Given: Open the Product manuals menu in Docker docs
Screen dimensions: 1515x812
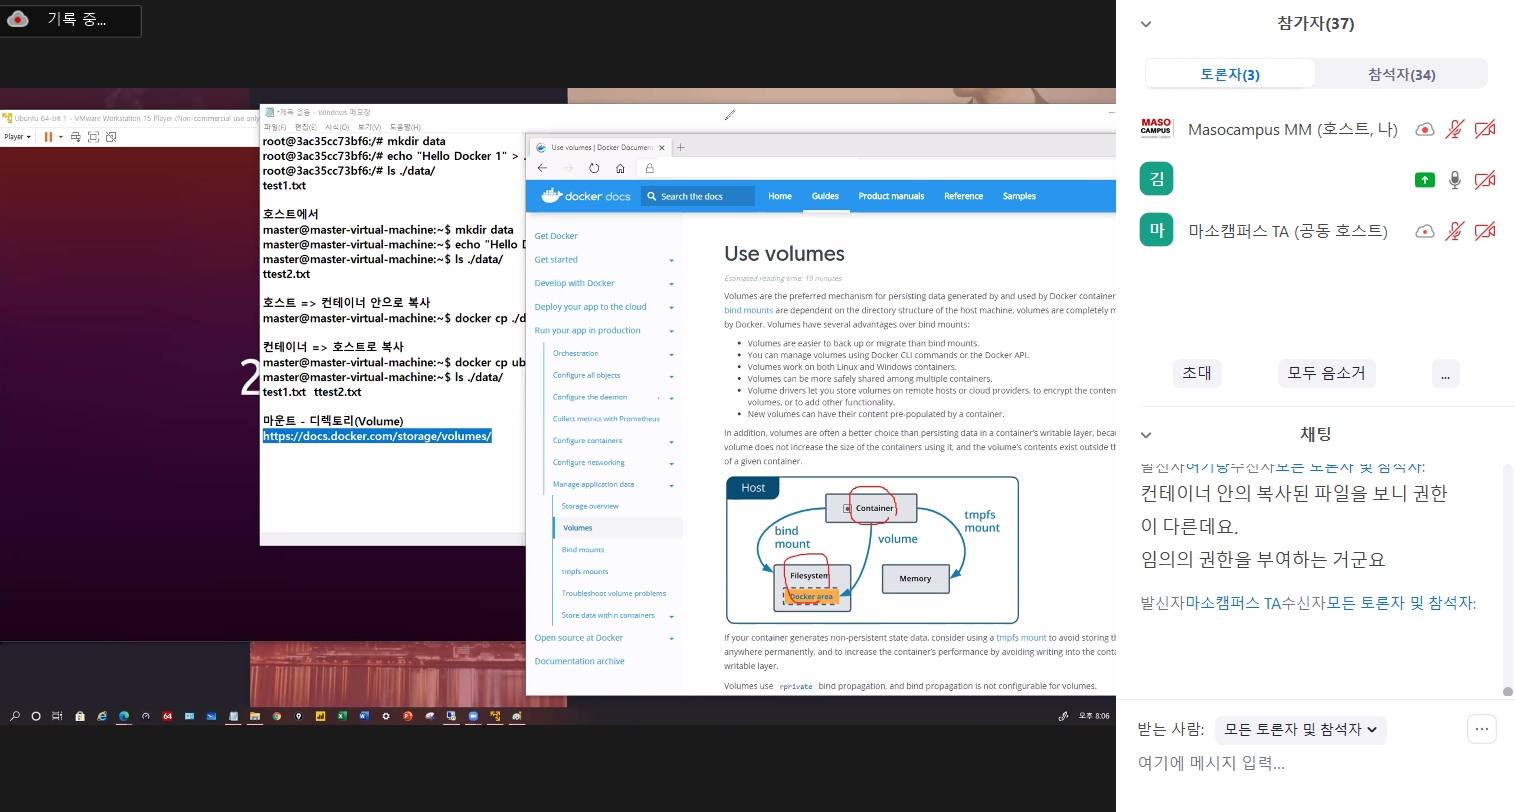Looking at the screenshot, I should pyautogui.click(x=891, y=196).
